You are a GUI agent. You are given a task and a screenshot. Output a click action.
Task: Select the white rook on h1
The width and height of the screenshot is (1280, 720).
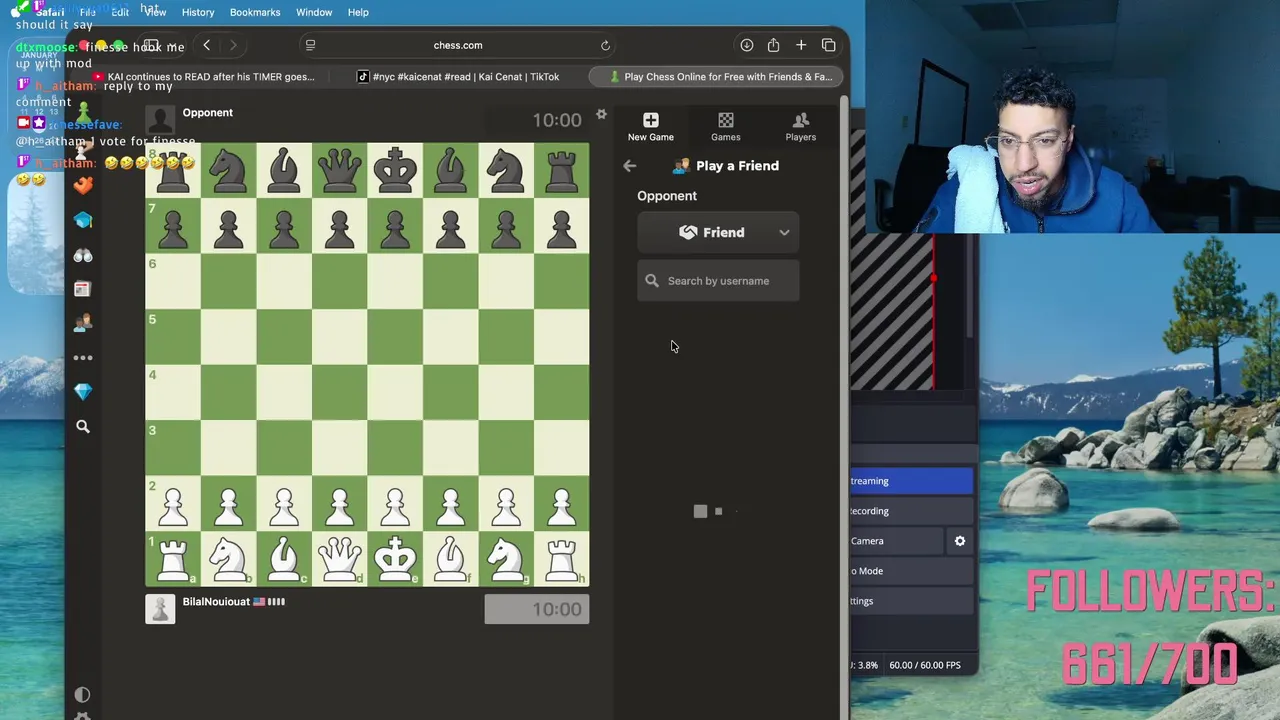point(562,558)
